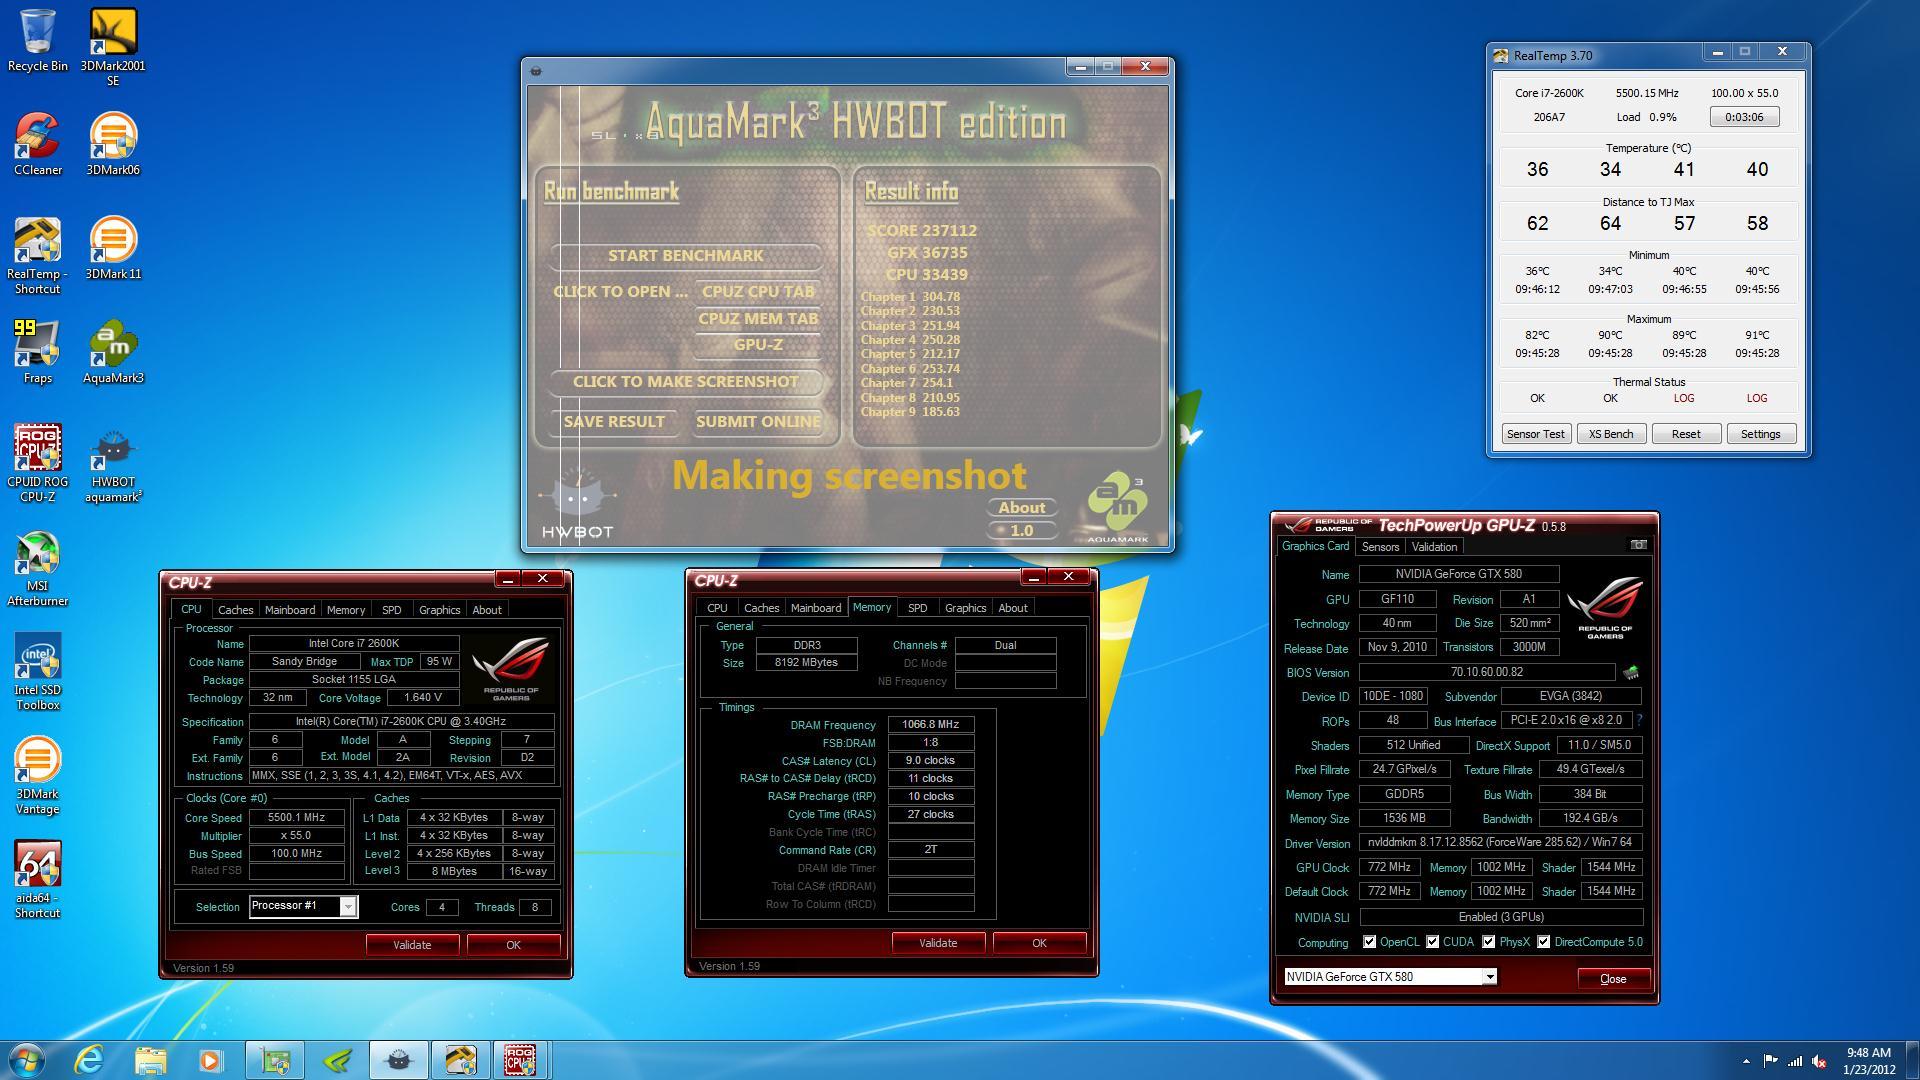Toggle the DirectCompute 5.0 checkbox in GPU-Z
The height and width of the screenshot is (1080, 1920).
(x=1543, y=942)
